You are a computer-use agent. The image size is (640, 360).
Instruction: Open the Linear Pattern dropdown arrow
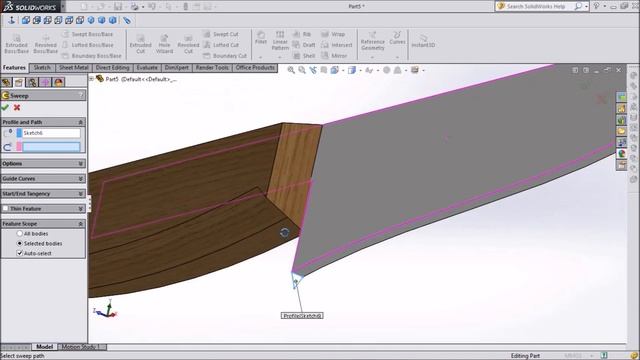pos(280,57)
